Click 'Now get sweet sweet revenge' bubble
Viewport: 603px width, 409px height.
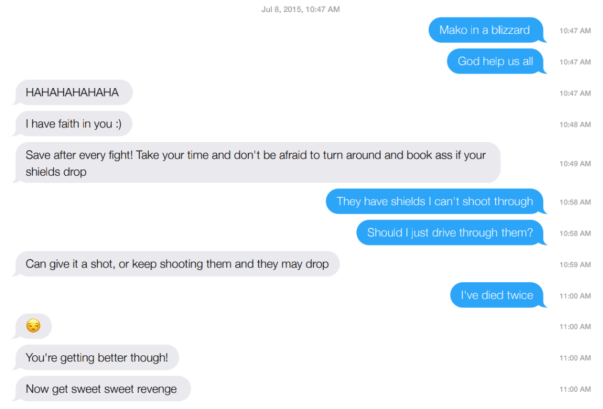[x=102, y=389]
